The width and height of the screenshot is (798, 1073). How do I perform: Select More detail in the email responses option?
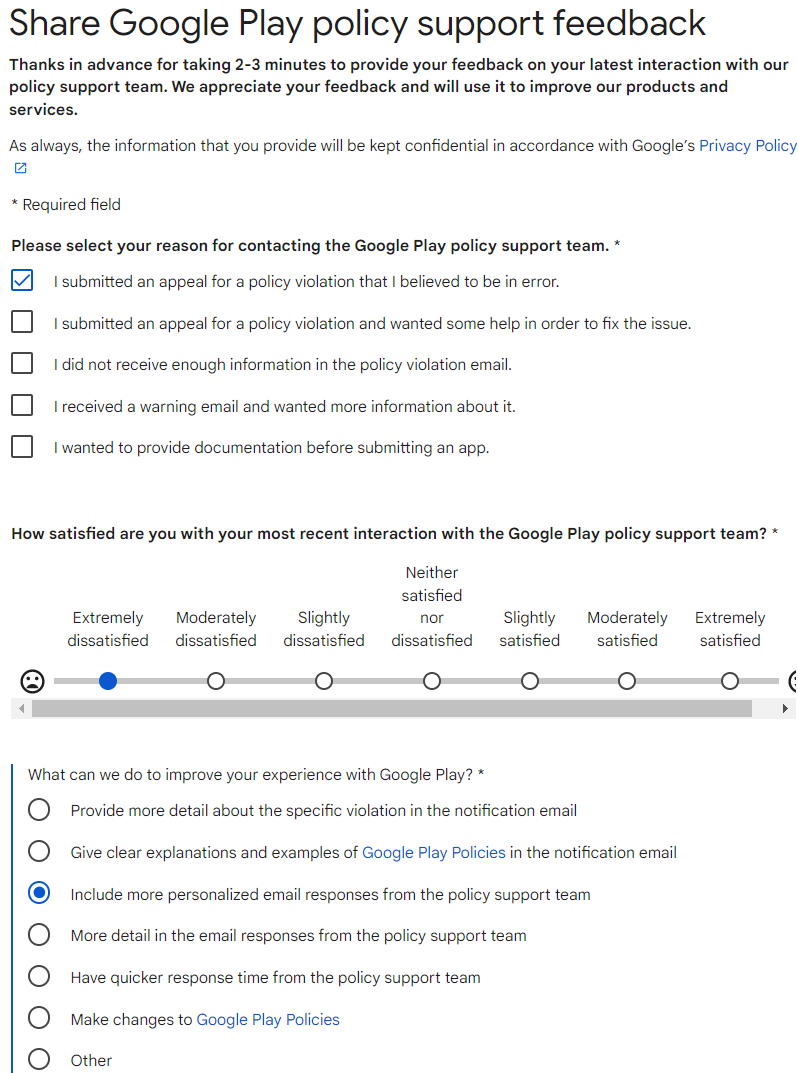pos(39,935)
